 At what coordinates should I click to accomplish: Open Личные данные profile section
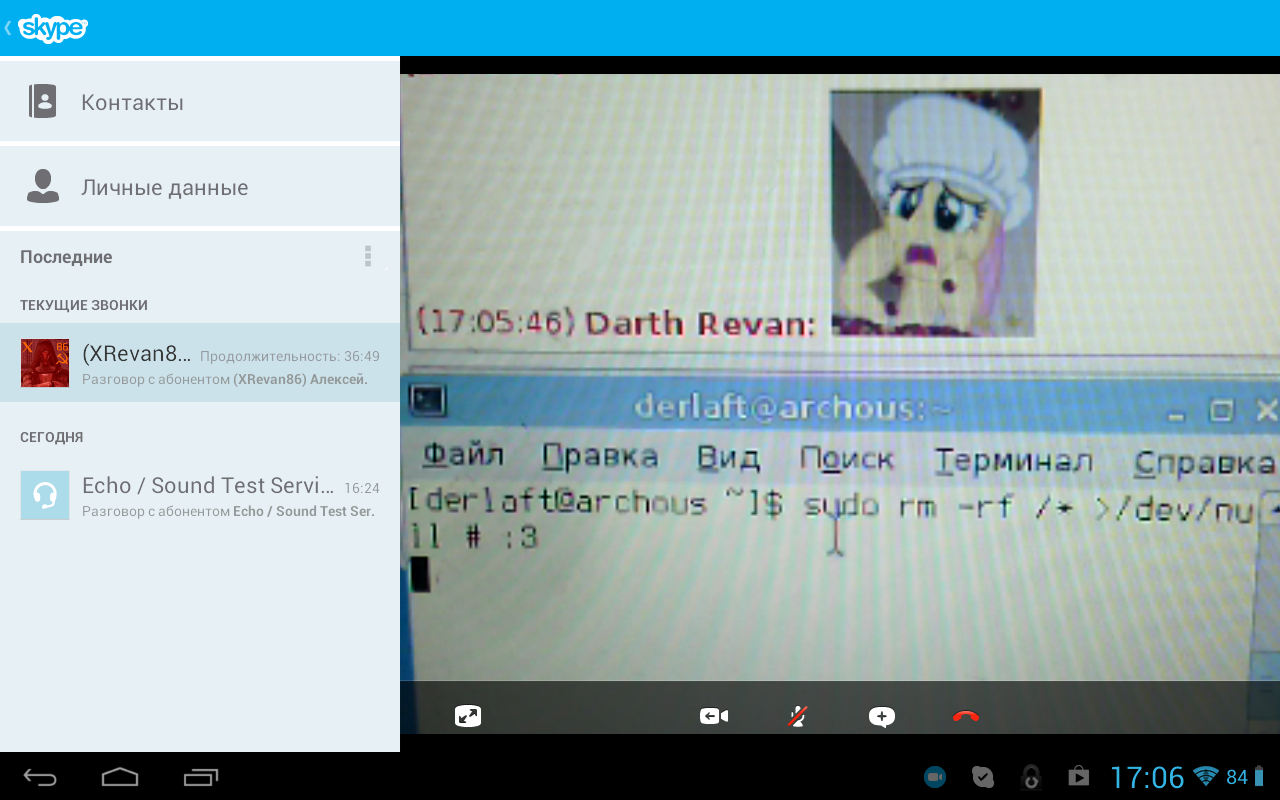200,187
